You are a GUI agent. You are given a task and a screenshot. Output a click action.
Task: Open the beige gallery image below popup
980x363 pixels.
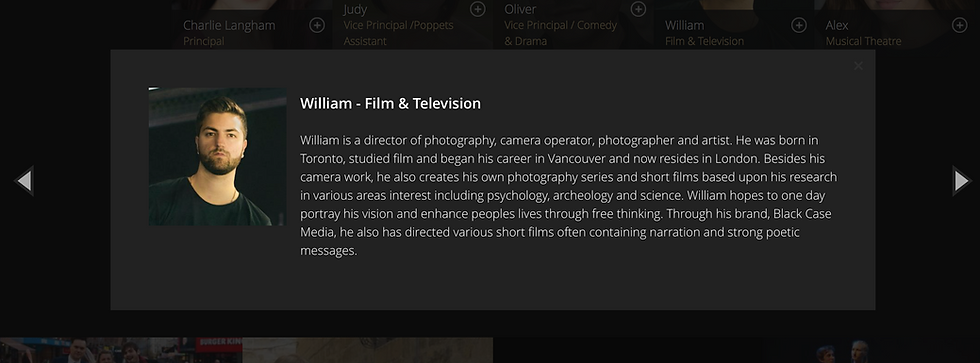point(368,351)
